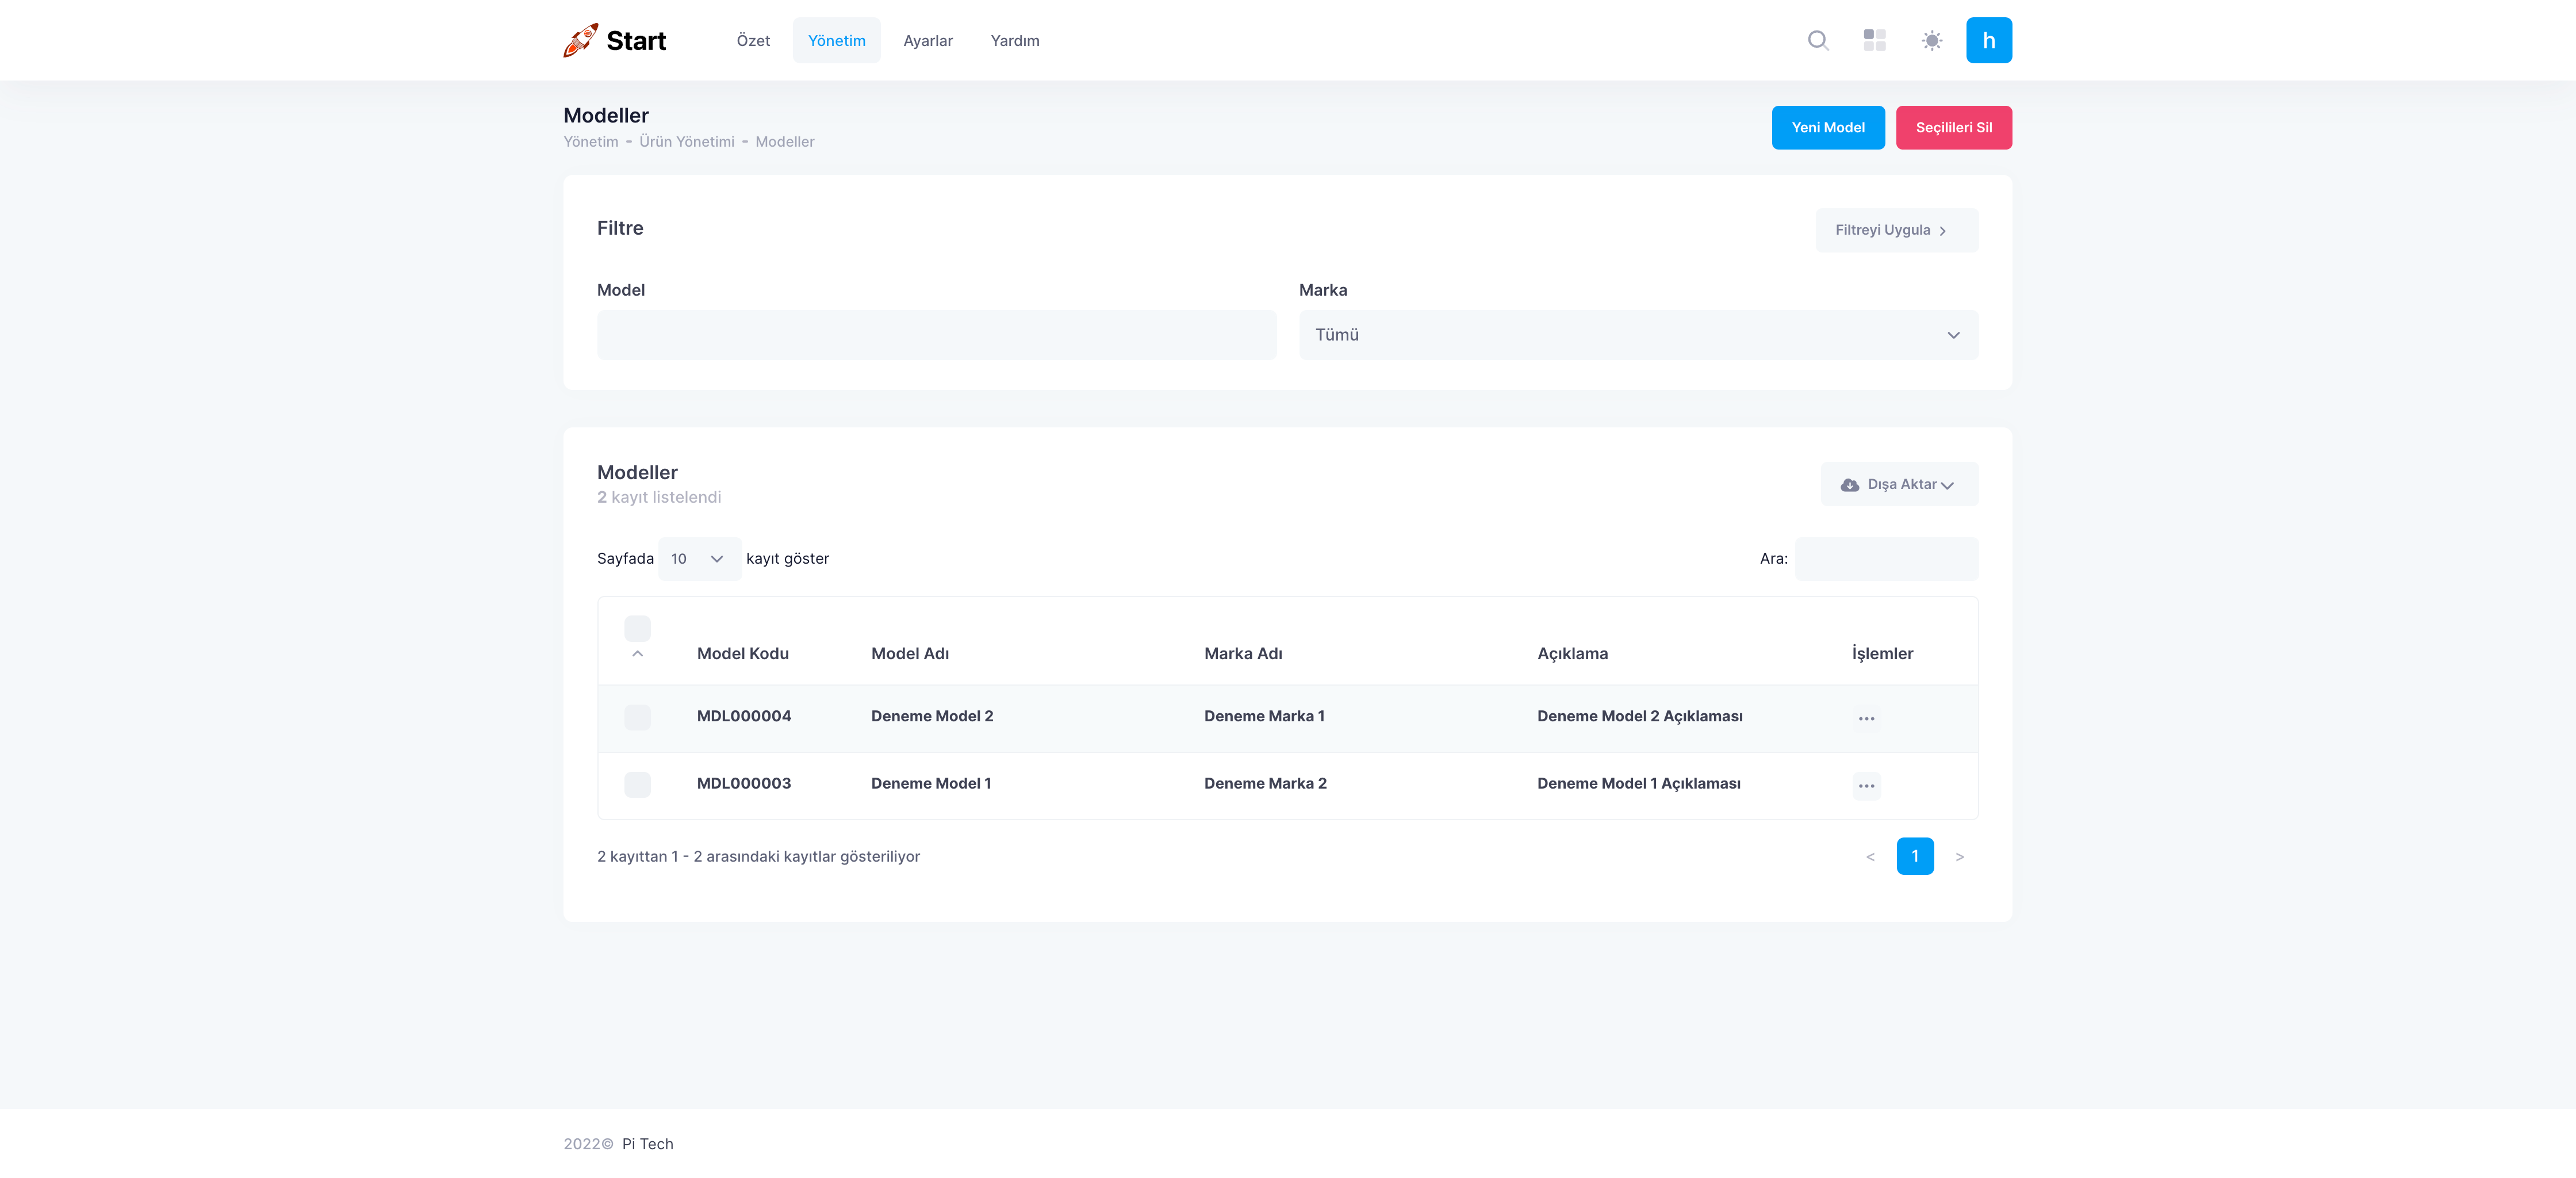This screenshot has height=1178, width=2576.
Task: Open the search magnifier icon
Action: pyautogui.click(x=1818, y=40)
